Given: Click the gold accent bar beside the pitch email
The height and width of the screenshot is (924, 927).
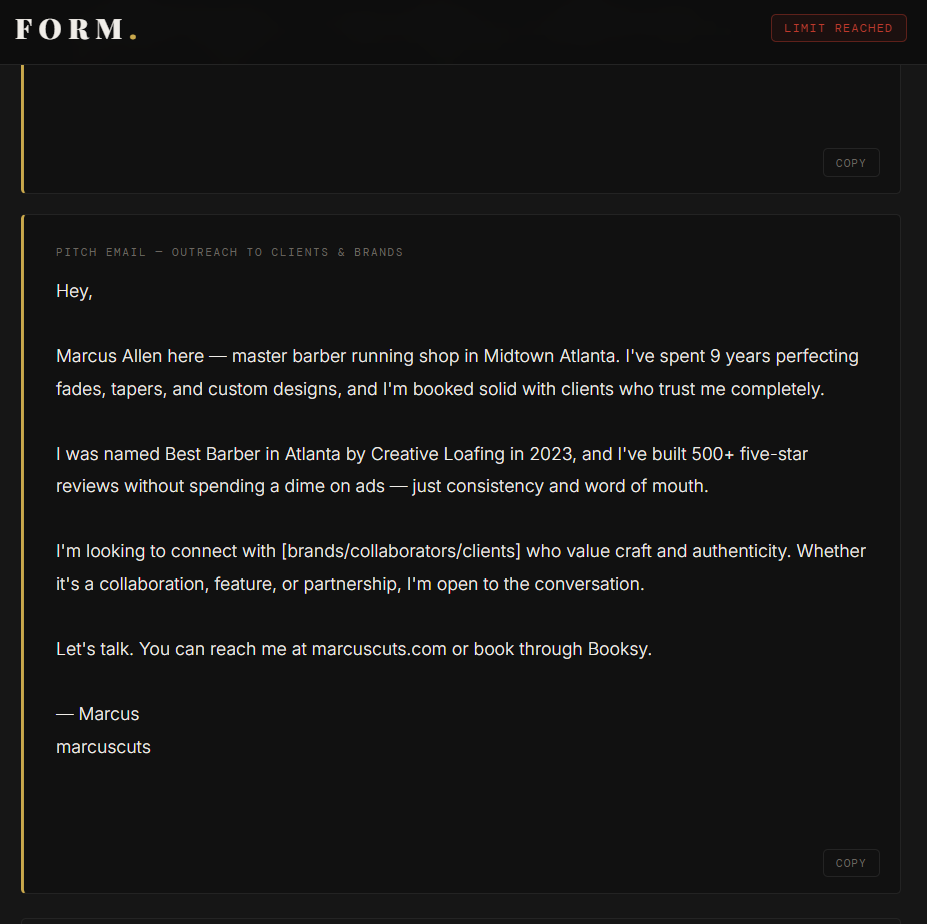Looking at the screenshot, I should [x=22, y=550].
